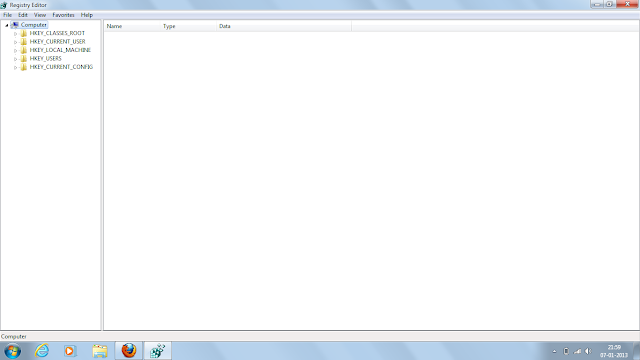Screen dimensions: 640x360
Task: Click the taskbar clock and date
Action: pyautogui.click(x=613, y=351)
